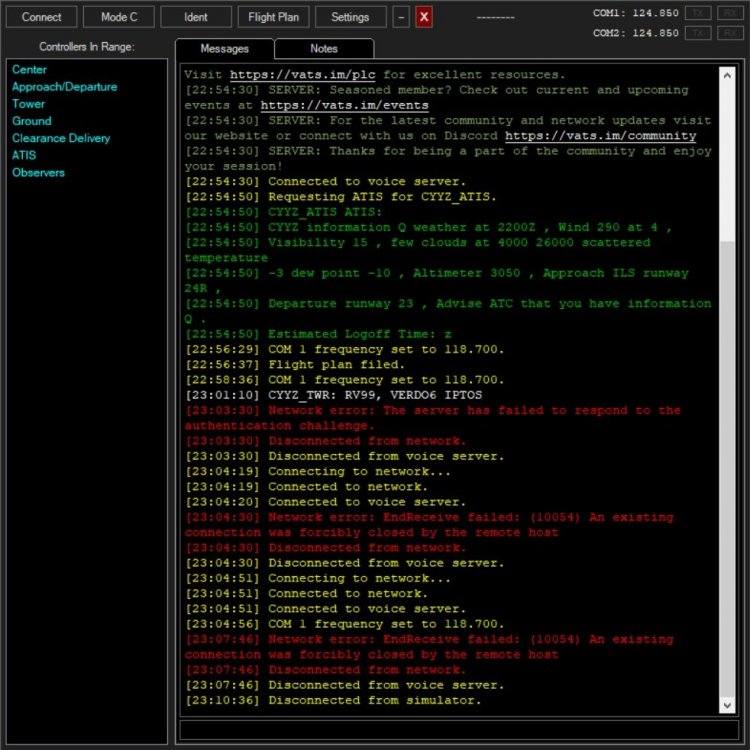Viewport: 750px width, 750px height.
Task: Open the vats.im/events link
Action: pos(344,105)
